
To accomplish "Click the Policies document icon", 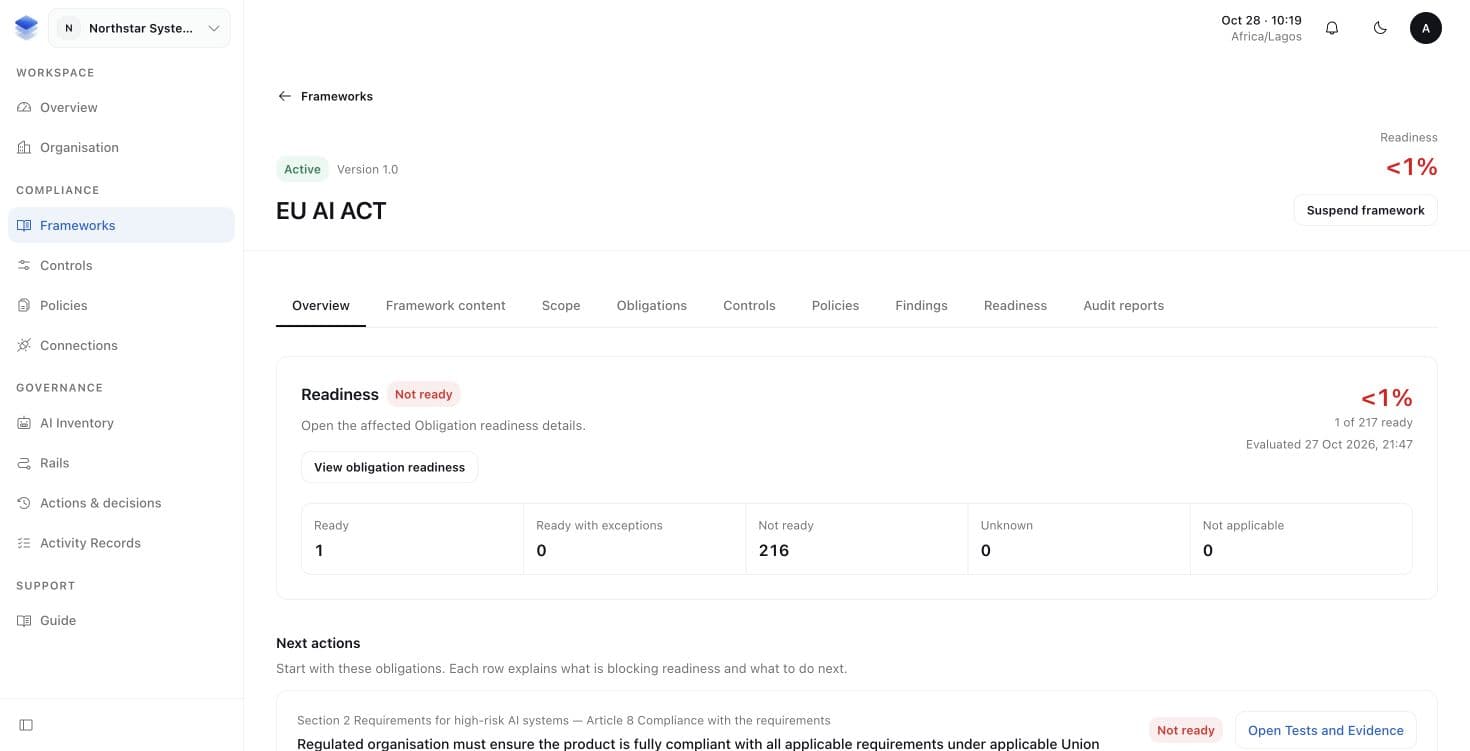I will [24, 305].
